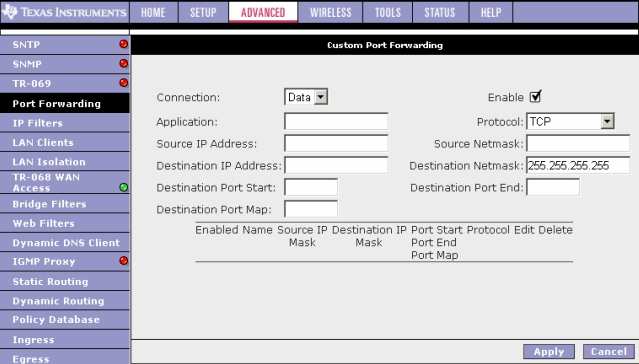Click the Enabled column header
639x364 pixels.
pos(216,230)
